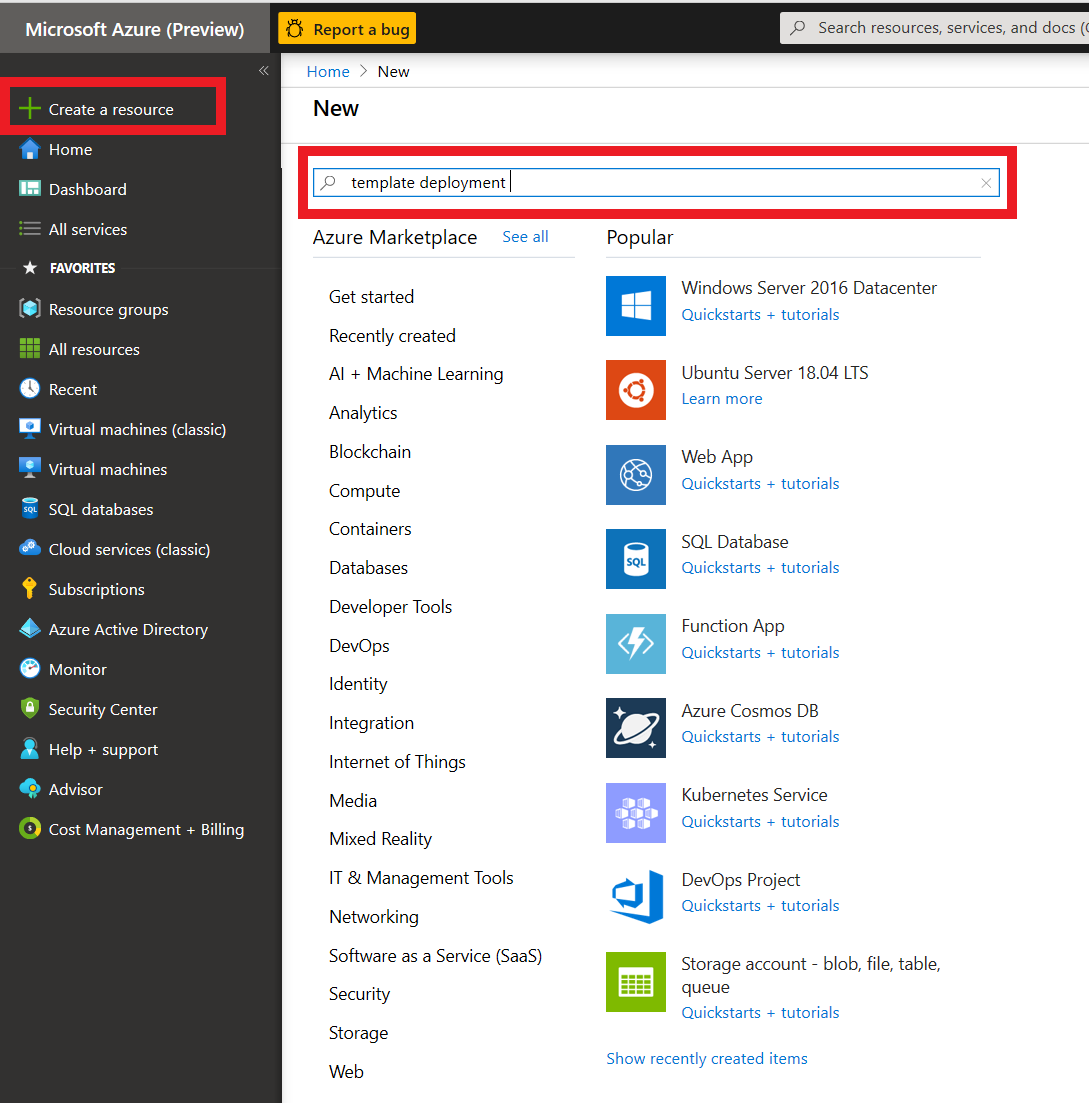This screenshot has height=1103, width=1089.
Task: Focus the top search resources field
Action: (x=940, y=28)
